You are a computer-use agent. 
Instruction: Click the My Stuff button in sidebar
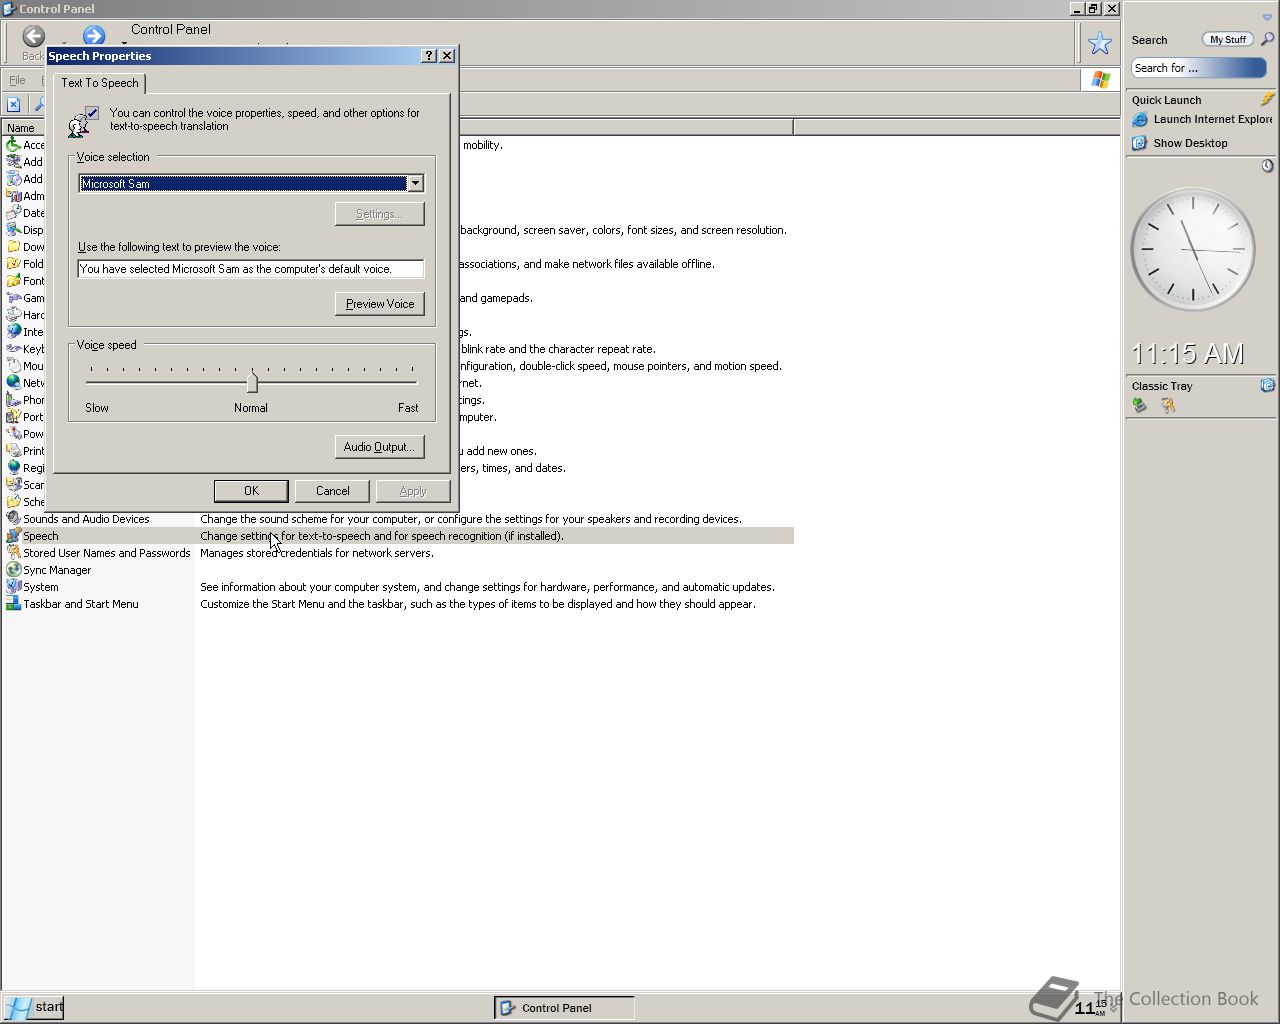pyautogui.click(x=1228, y=40)
